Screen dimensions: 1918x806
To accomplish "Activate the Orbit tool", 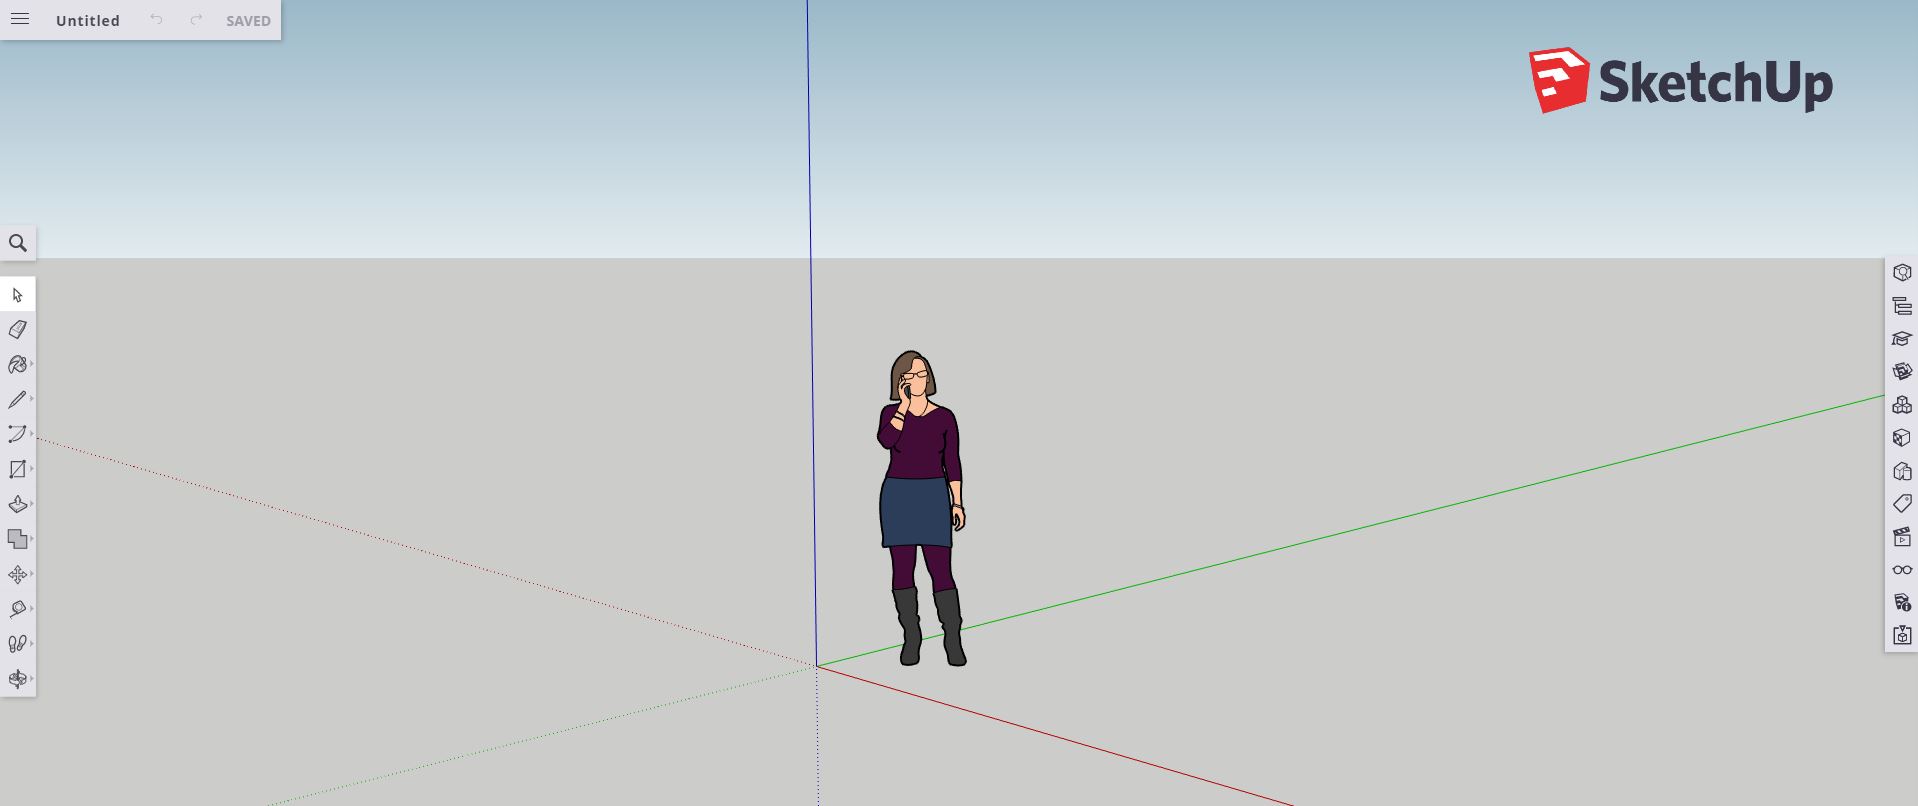I will tap(17, 679).
